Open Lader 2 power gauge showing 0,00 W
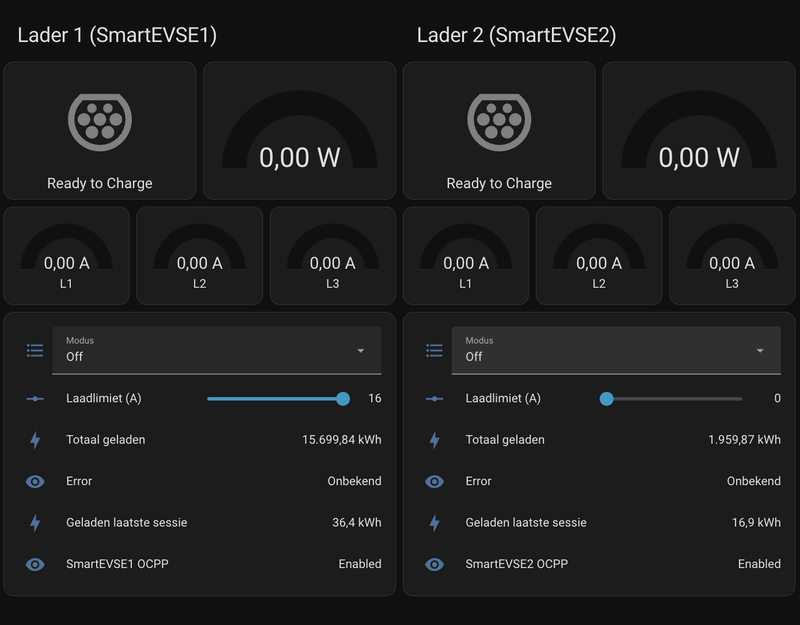The width and height of the screenshot is (800, 625). [x=699, y=131]
